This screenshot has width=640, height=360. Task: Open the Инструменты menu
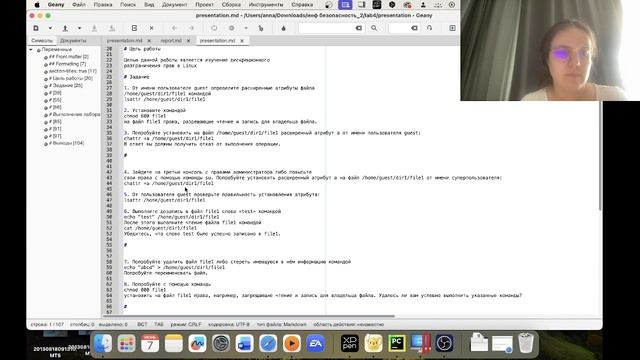tap(266, 5)
